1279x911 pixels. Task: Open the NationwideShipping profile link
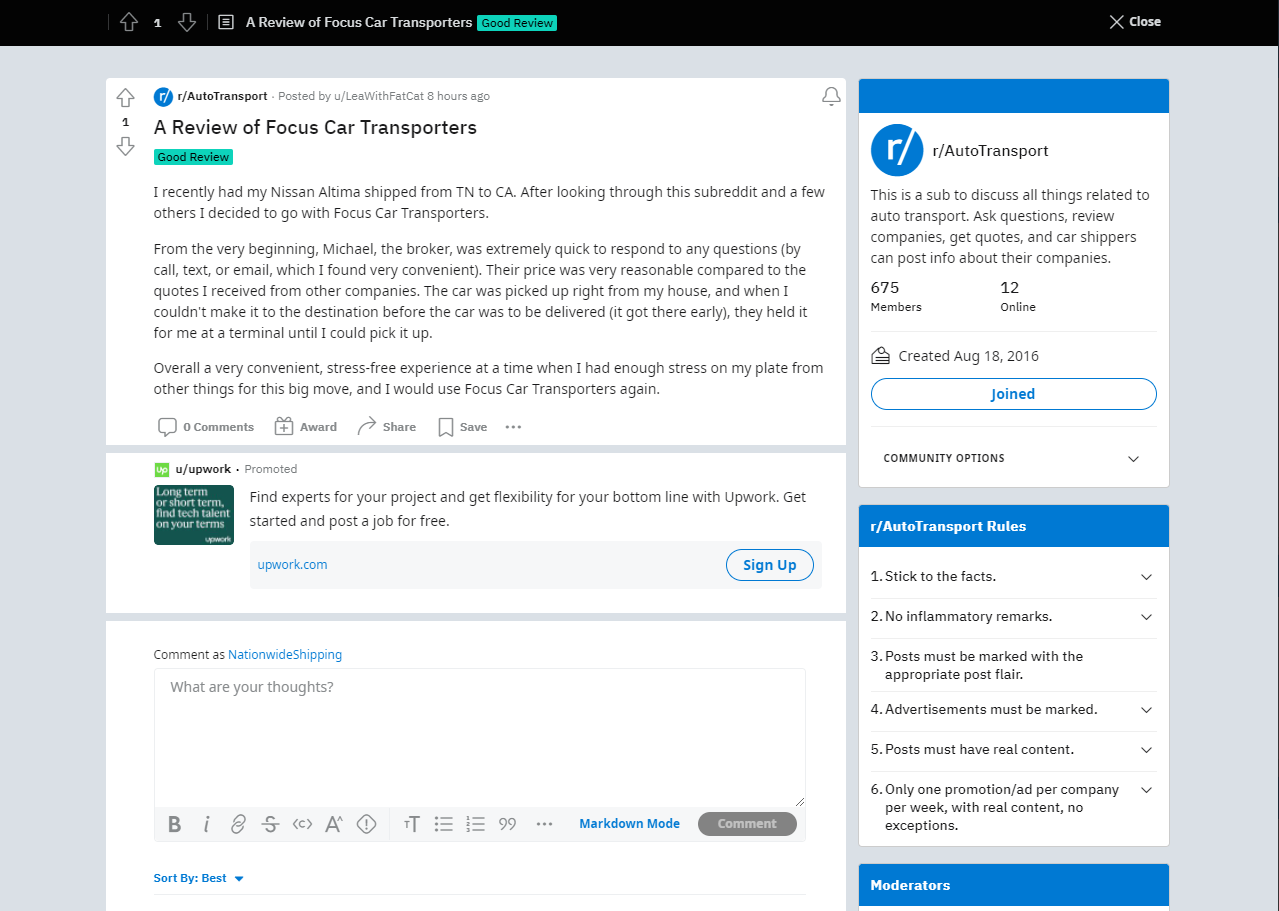(x=285, y=655)
